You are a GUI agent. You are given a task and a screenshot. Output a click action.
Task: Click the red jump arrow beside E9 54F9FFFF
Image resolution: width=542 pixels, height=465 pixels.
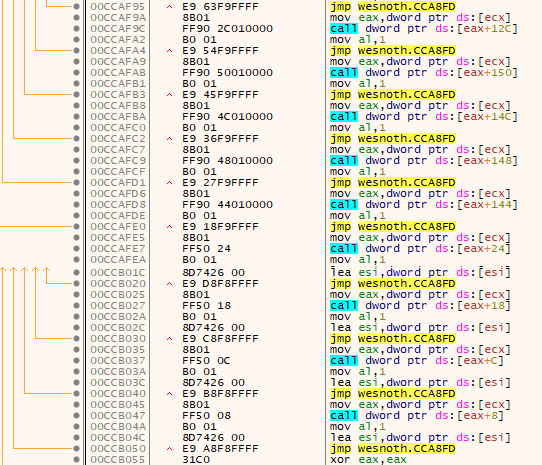click(169, 50)
